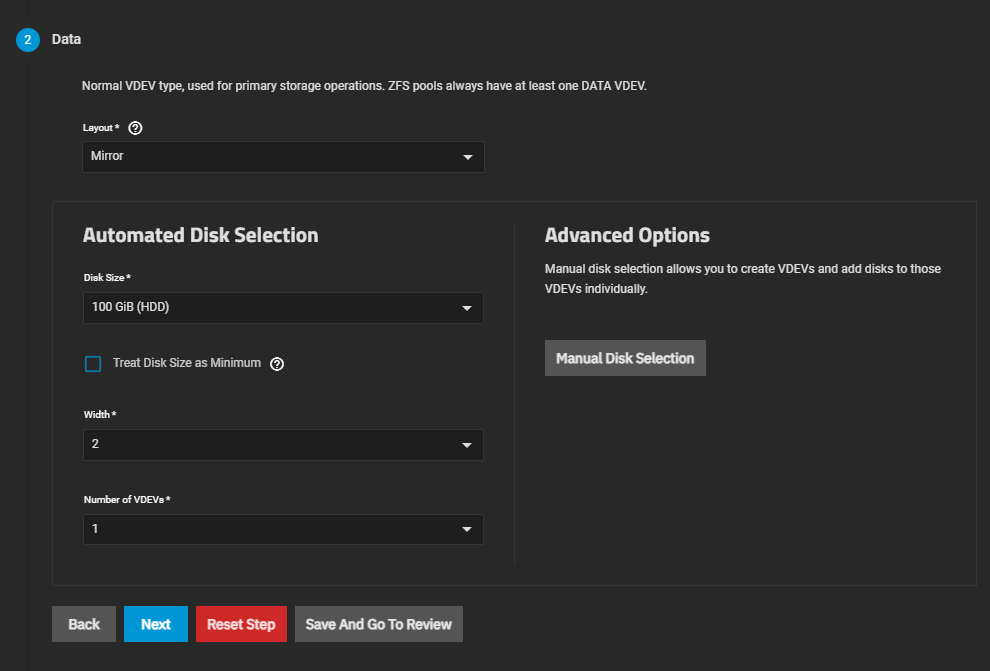
Task: Expand the Width selector showing 2
Action: 283,445
